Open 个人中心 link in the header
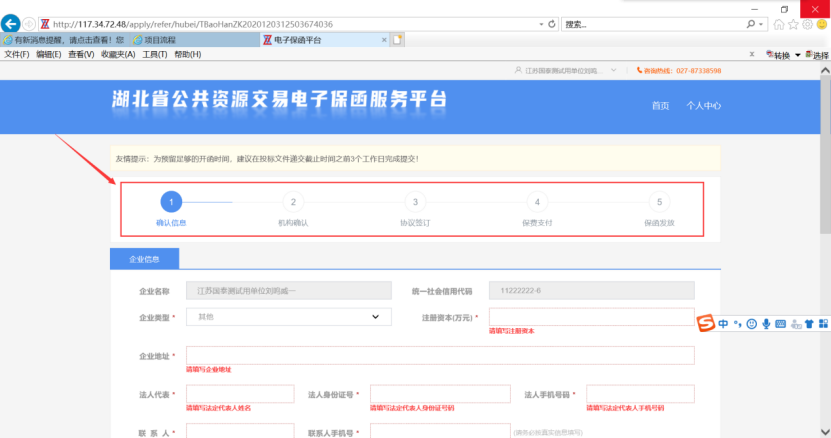Viewport: 831px width, 438px height. click(x=703, y=105)
